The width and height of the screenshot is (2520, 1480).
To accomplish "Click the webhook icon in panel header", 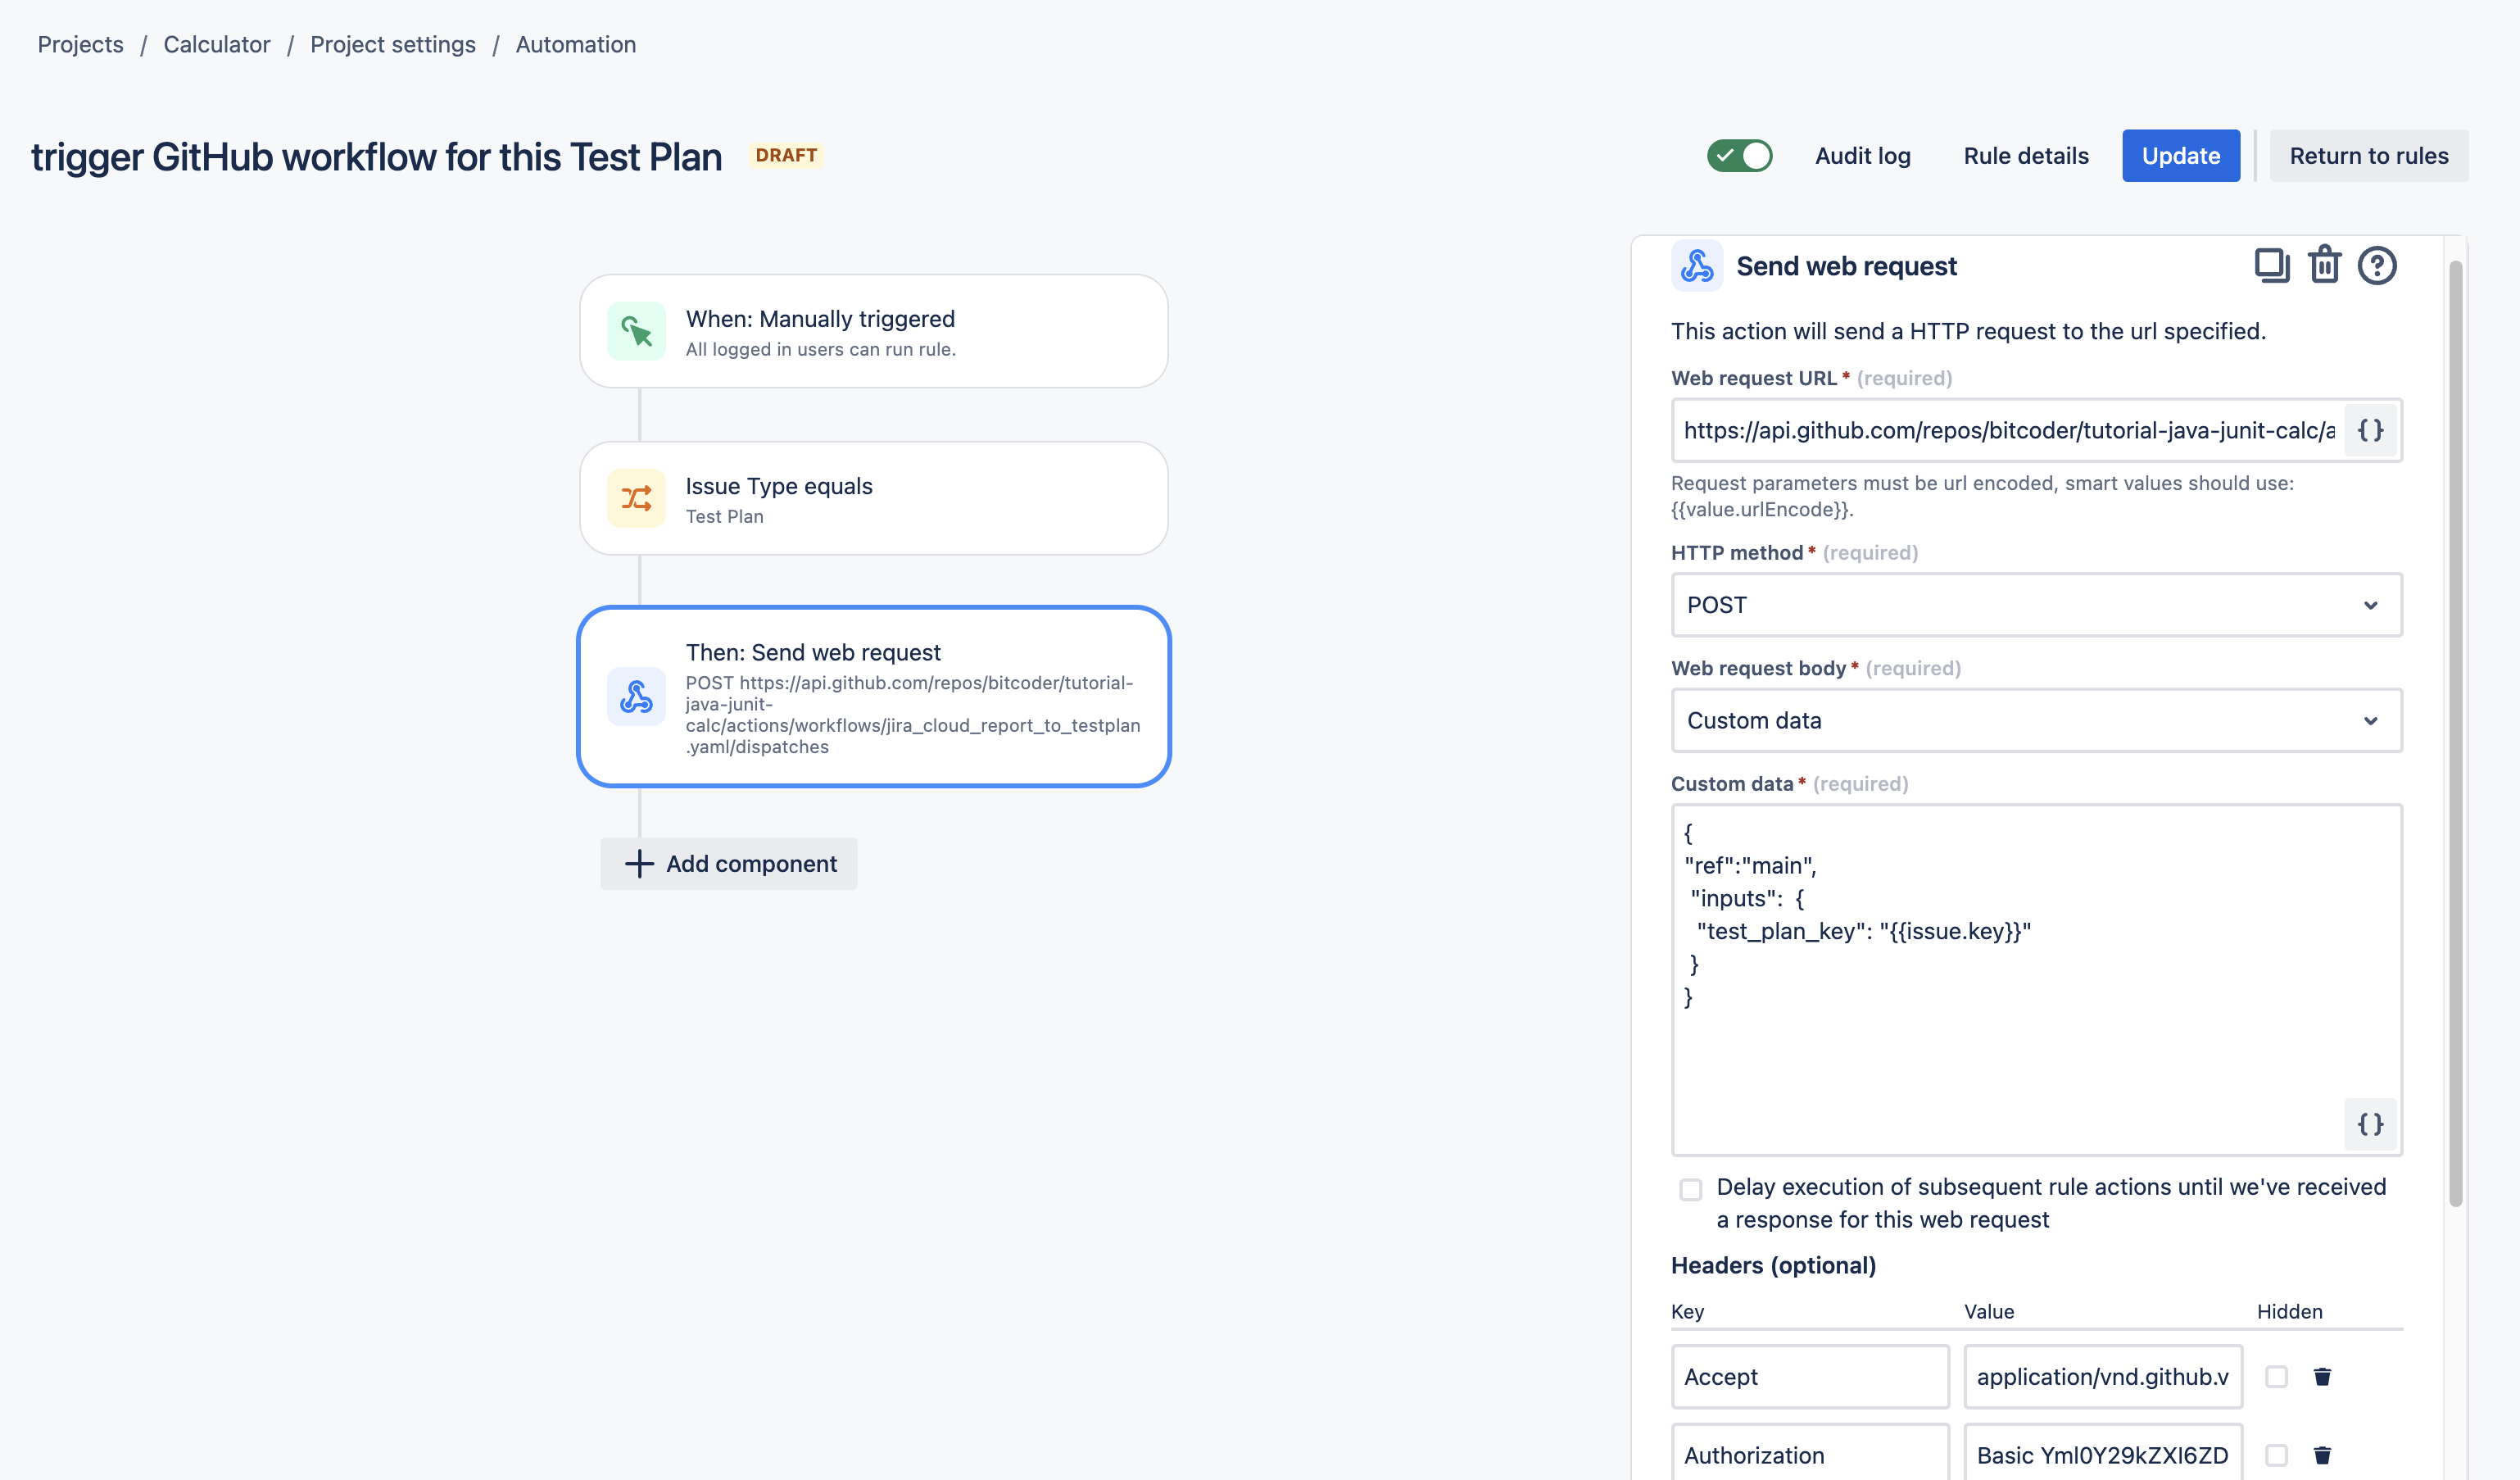I will click(x=1697, y=266).
